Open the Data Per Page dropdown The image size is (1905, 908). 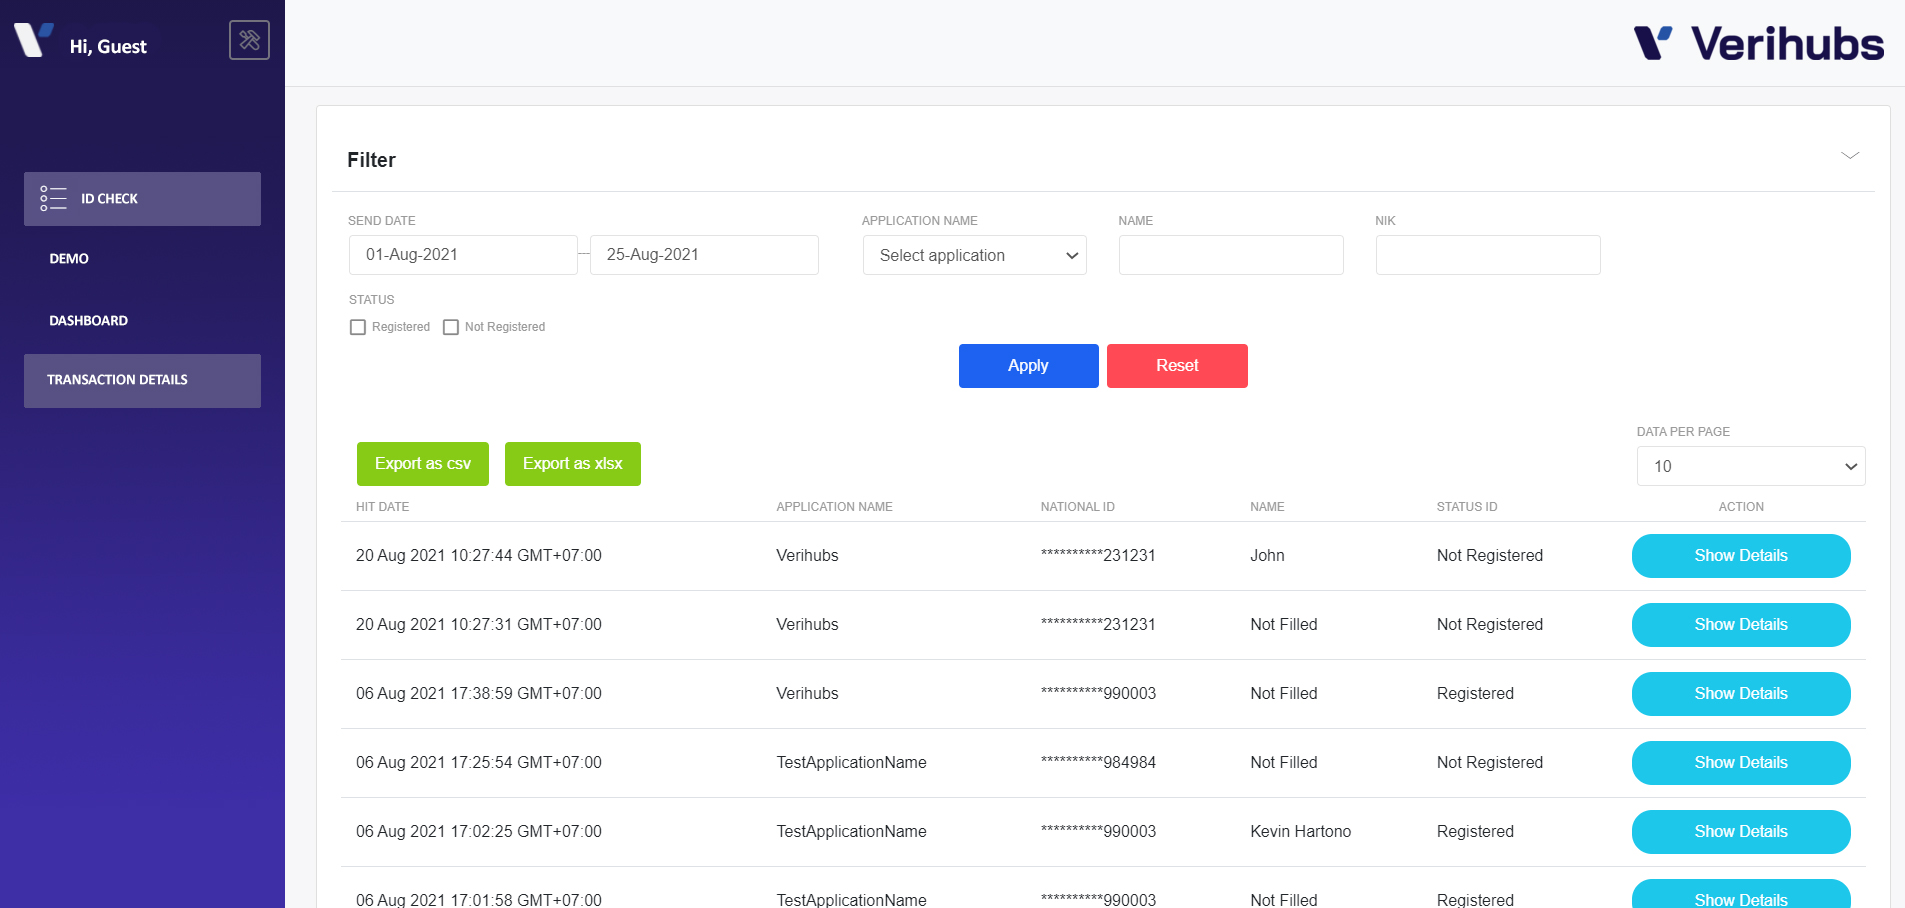pos(1751,466)
